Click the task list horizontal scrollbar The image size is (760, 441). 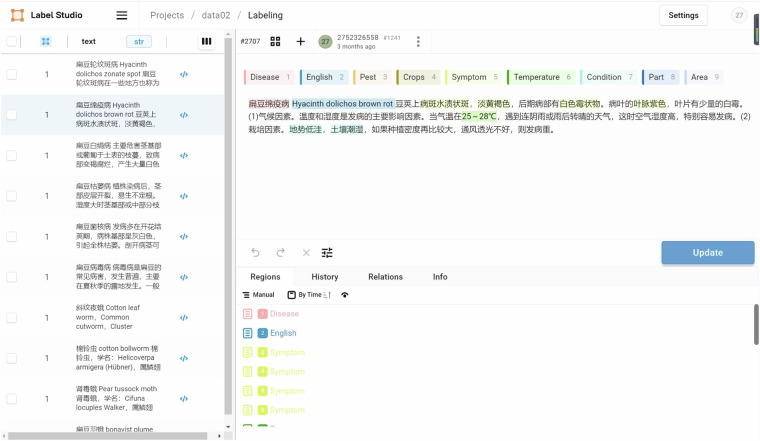point(108,436)
